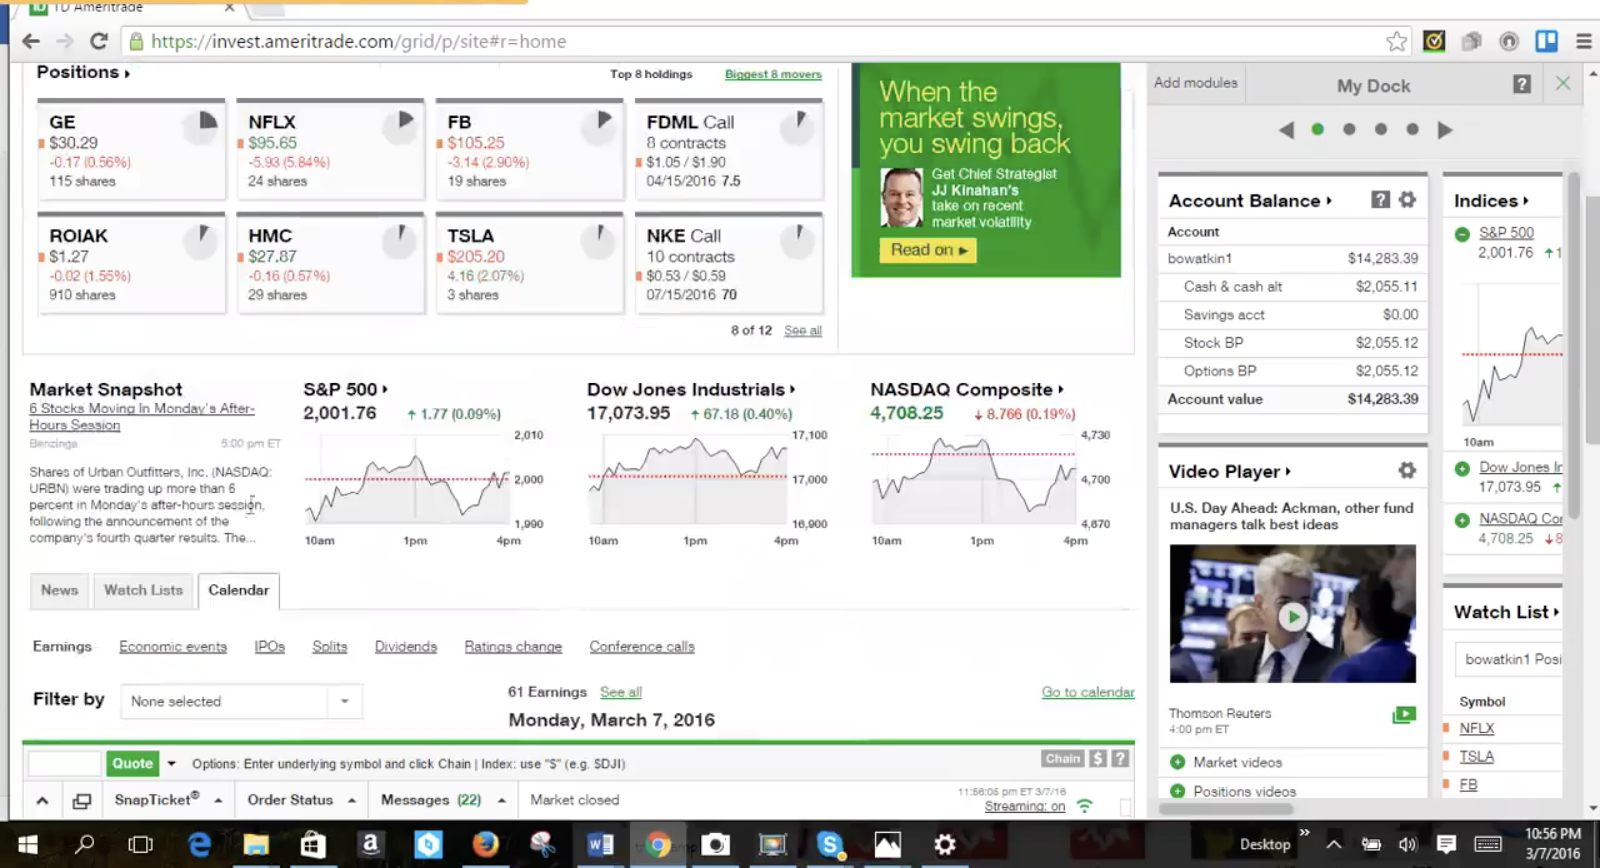Toggle Streaming: on link

(1025, 806)
